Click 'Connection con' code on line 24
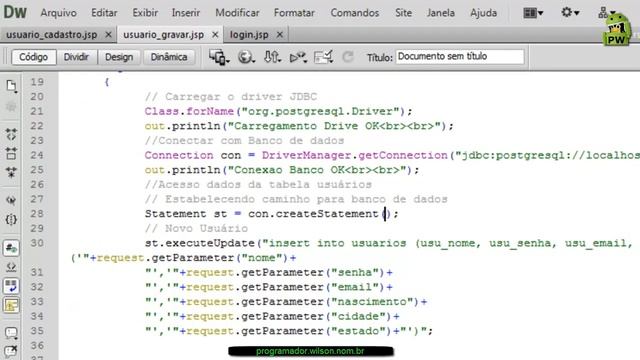Viewport: 640px width, 360px height. 193,155
